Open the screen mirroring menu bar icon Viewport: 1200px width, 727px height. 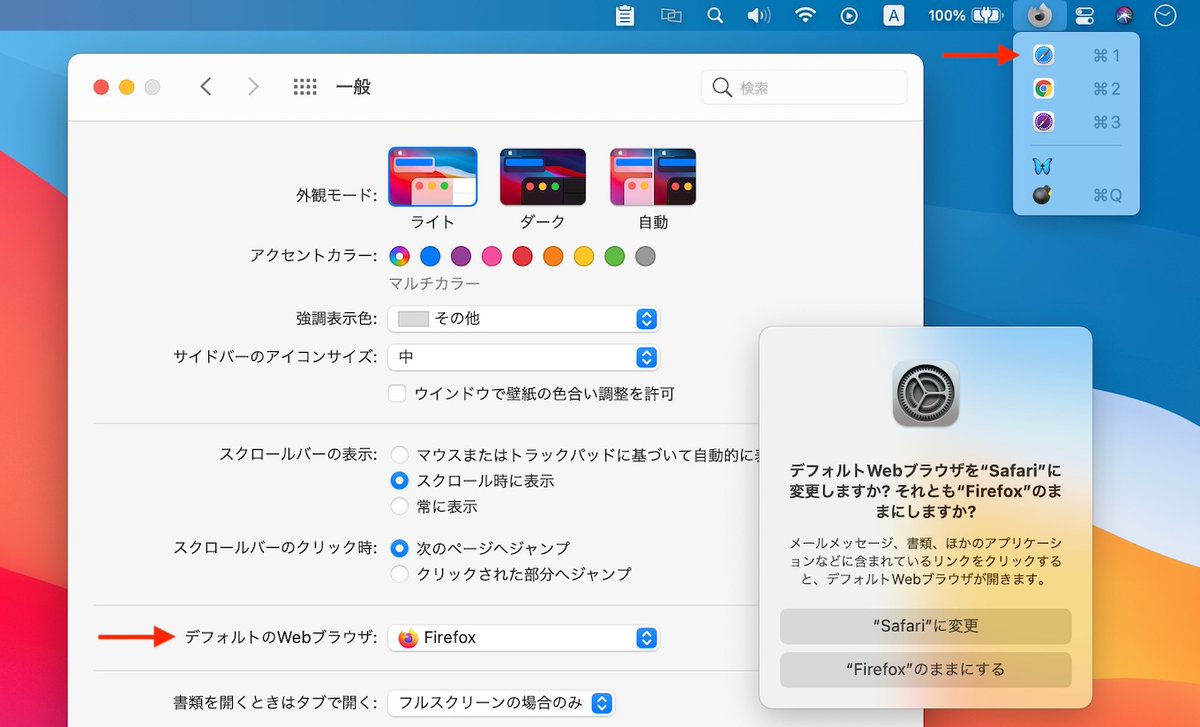670,15
